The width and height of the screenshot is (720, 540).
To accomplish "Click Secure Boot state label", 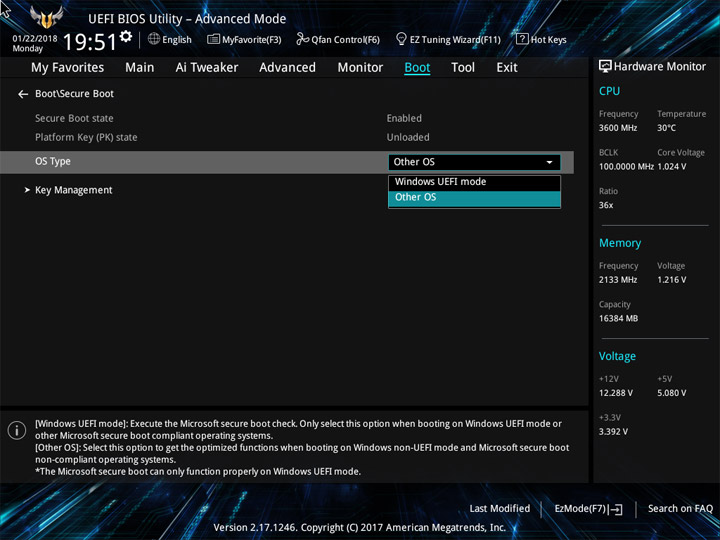I will tap(74, 118).
